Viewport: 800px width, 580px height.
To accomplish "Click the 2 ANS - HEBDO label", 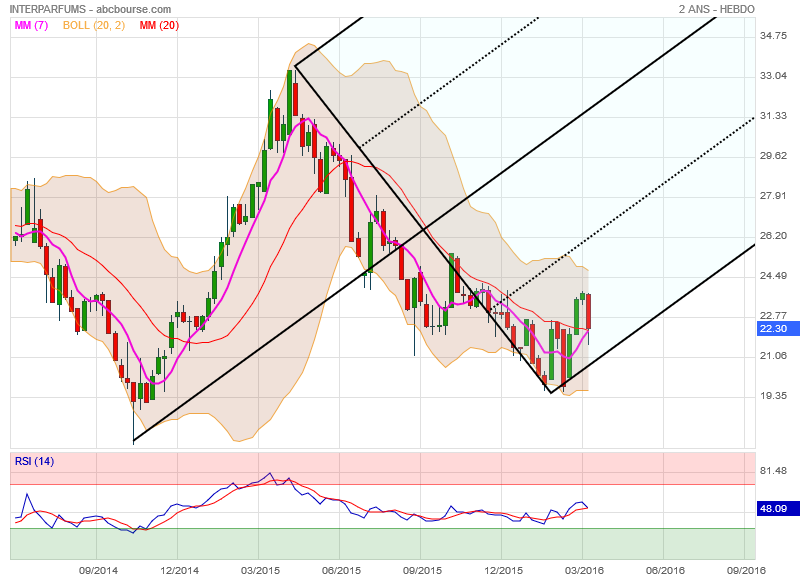I will pyautogui.click(x=716, y=9).
